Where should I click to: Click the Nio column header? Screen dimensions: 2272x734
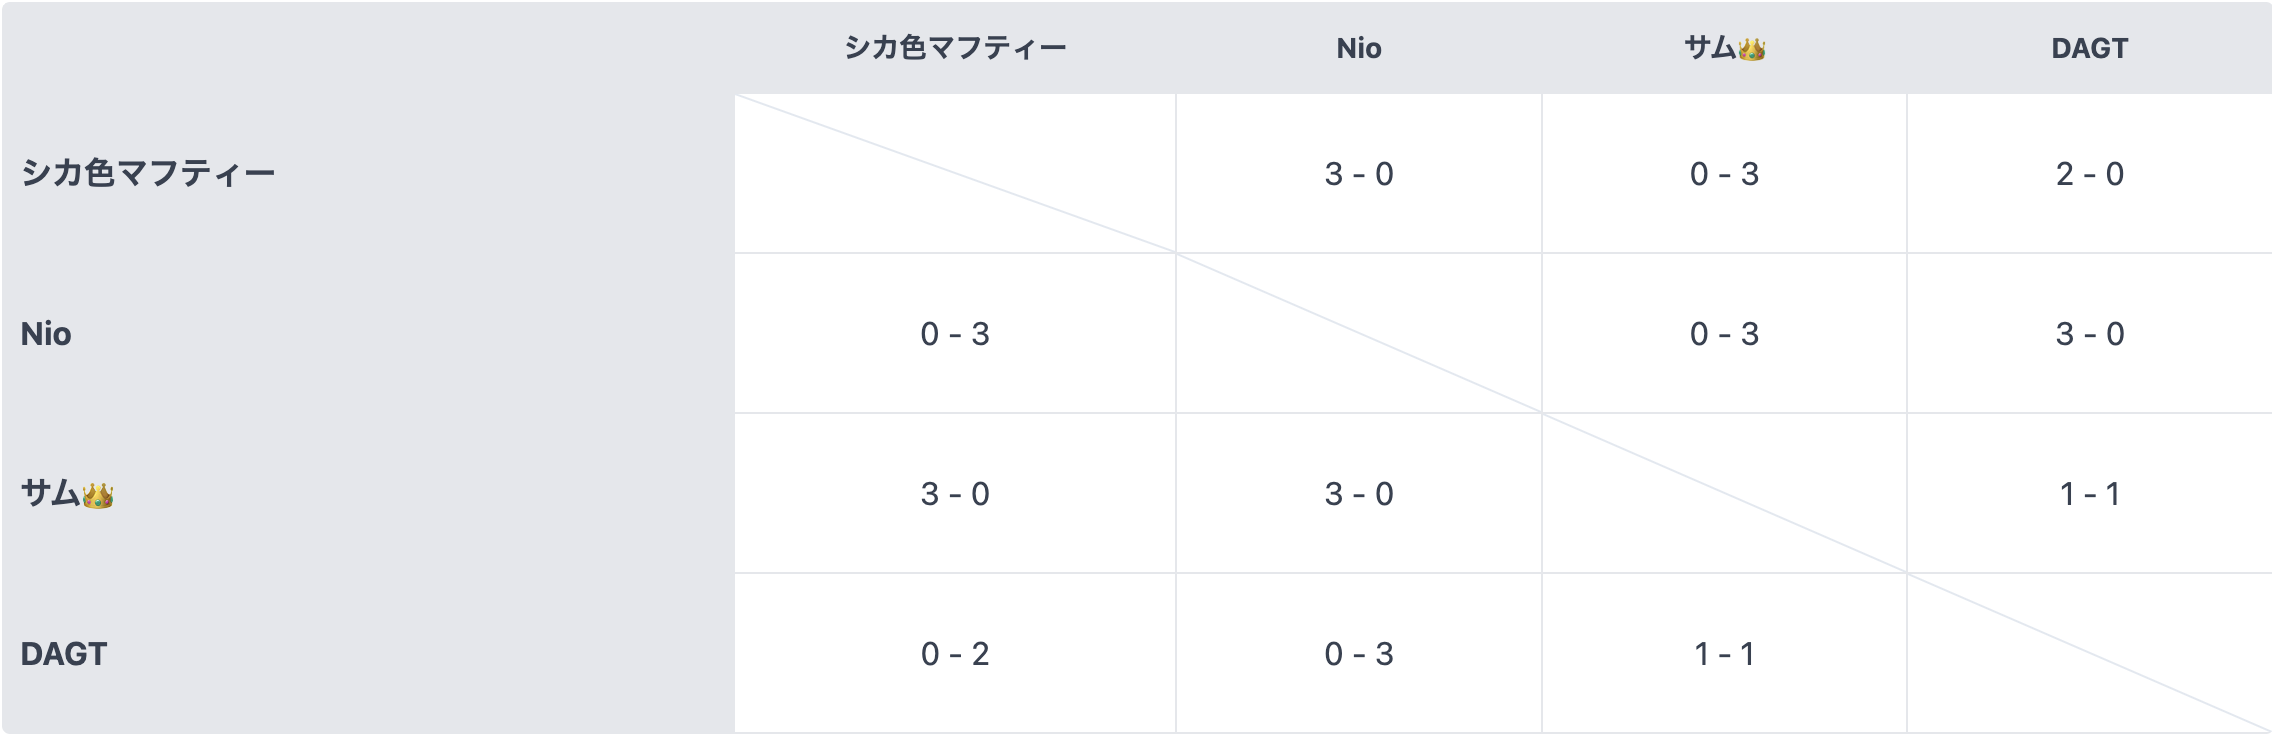[x=1359, y=48]
